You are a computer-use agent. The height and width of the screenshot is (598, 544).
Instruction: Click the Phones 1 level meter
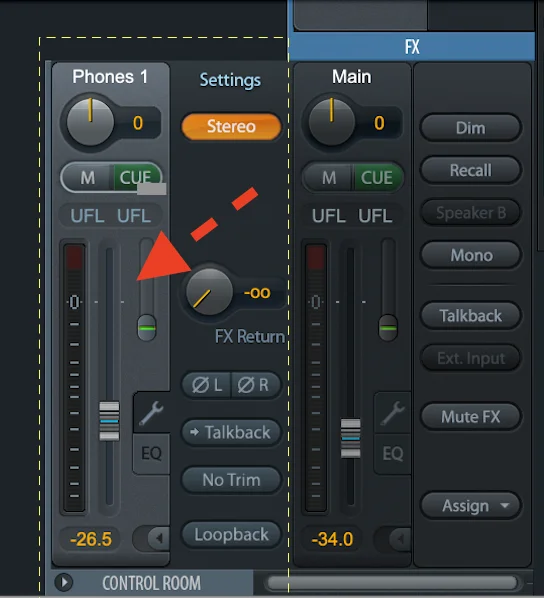(x=74, y=378)
